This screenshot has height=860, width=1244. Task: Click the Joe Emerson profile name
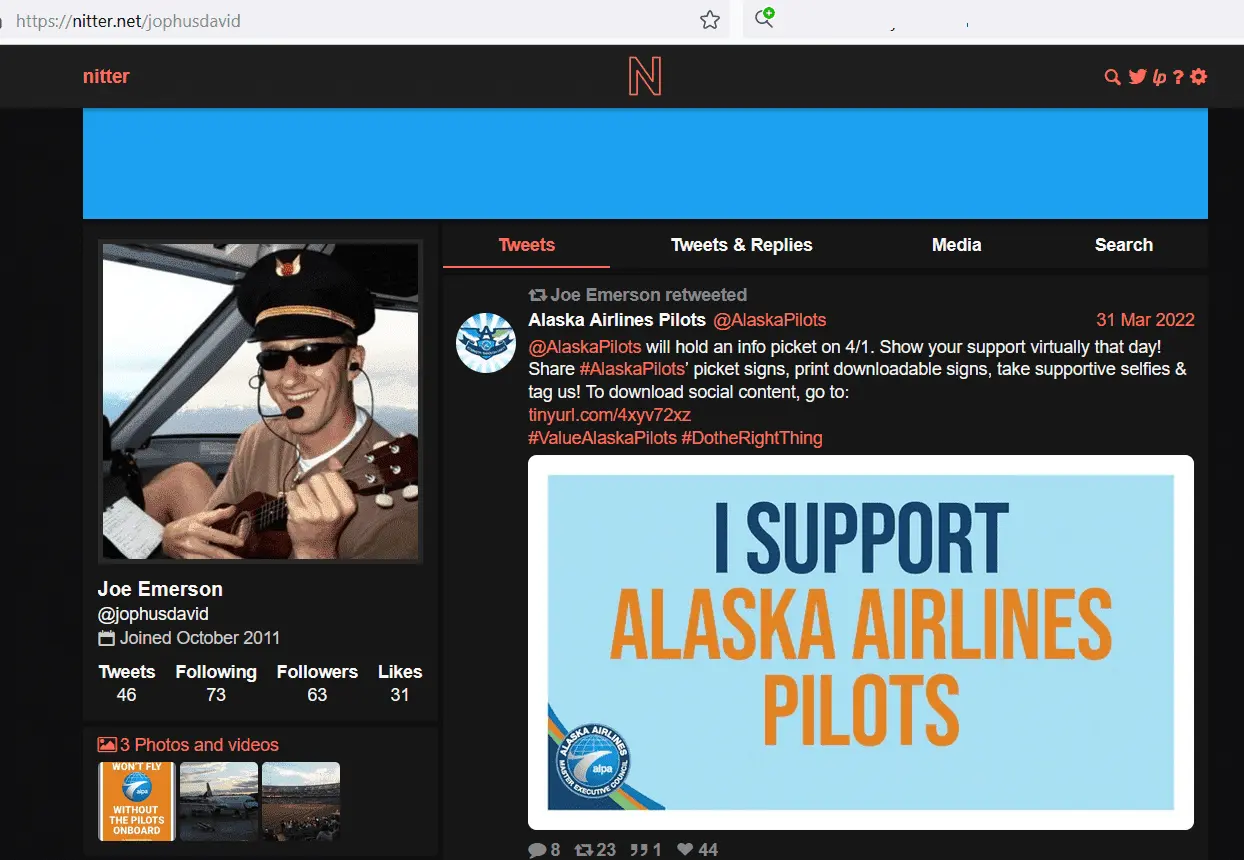tap(160, 589)
